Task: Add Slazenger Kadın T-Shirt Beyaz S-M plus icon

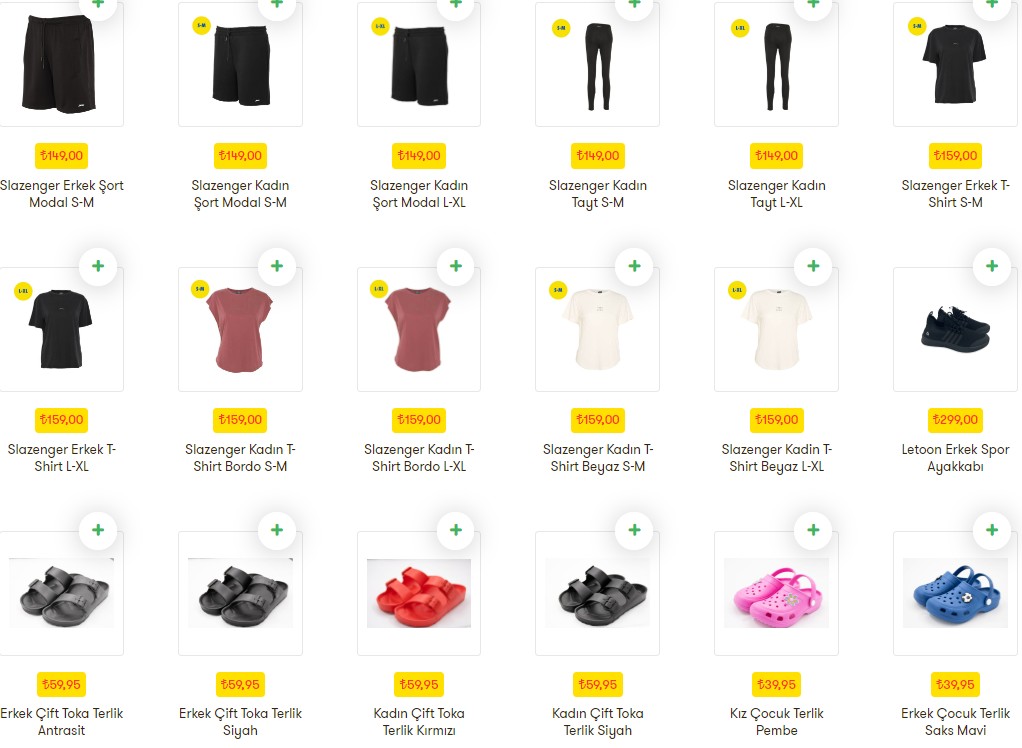Action: click(634, 266)
